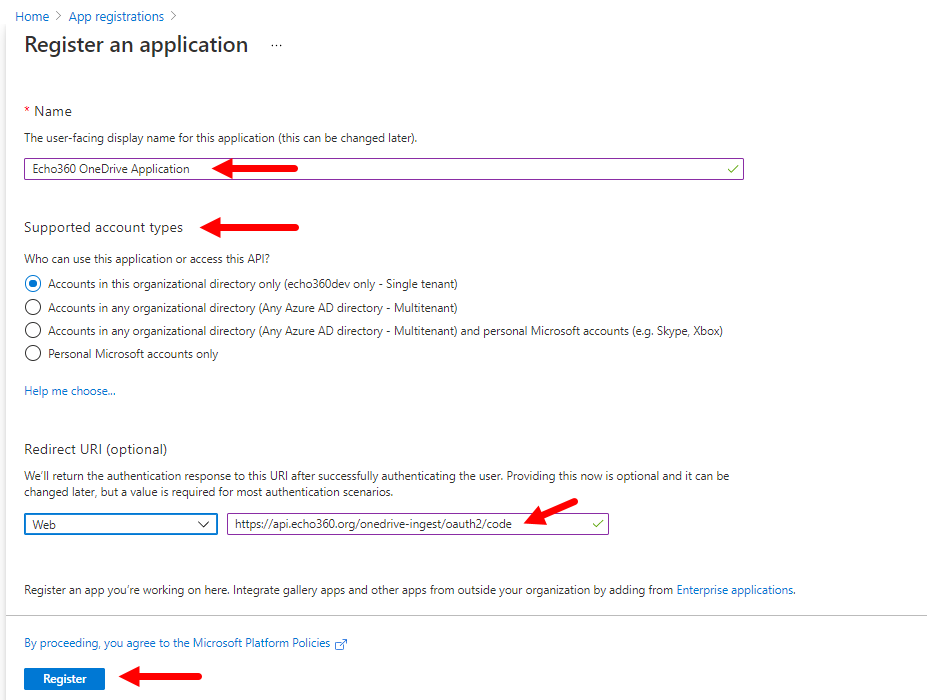Select Accounts in this organizational directory only

click(x=33, y=284)
